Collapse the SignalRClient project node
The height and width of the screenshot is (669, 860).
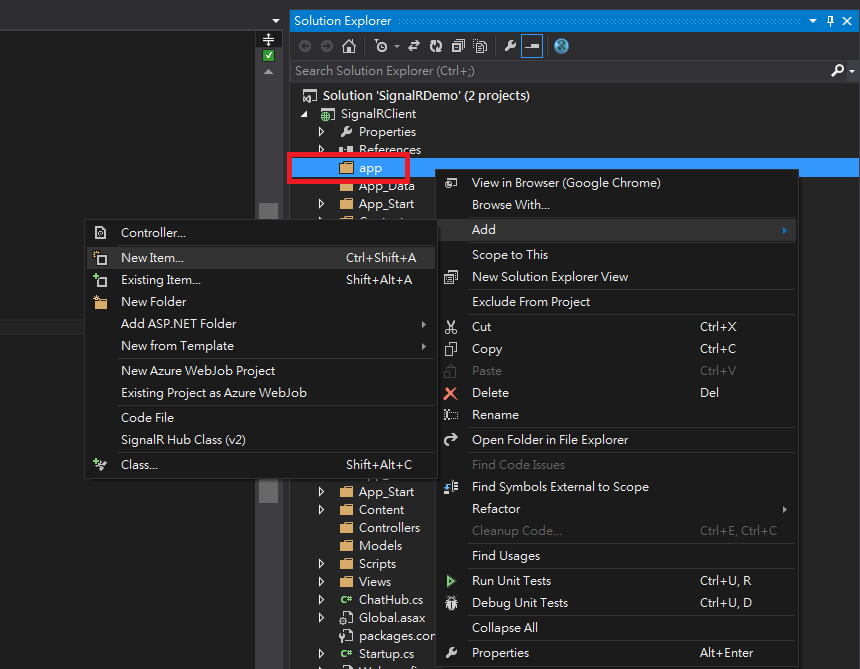[x=304, y=114]
